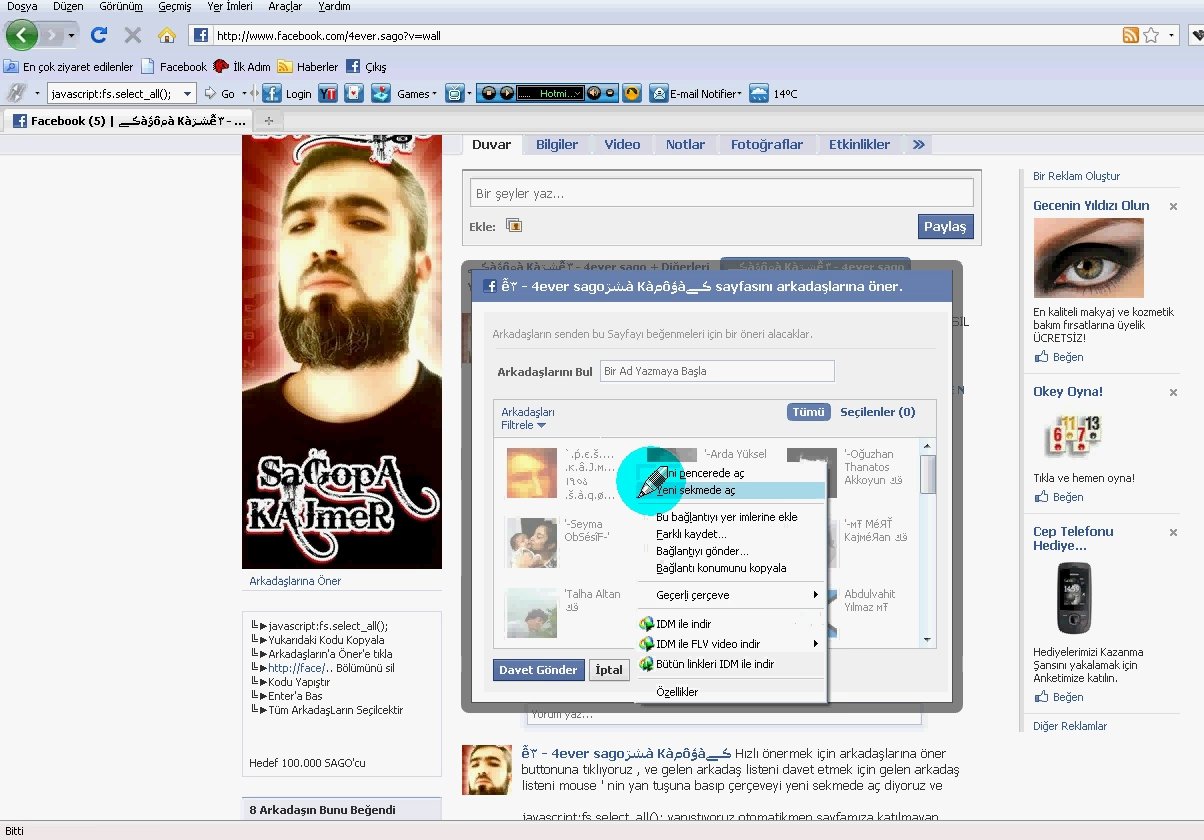Click the Bir şeyler yaz status box
The image size is (1204, 840).
click(x=721, y=193)
